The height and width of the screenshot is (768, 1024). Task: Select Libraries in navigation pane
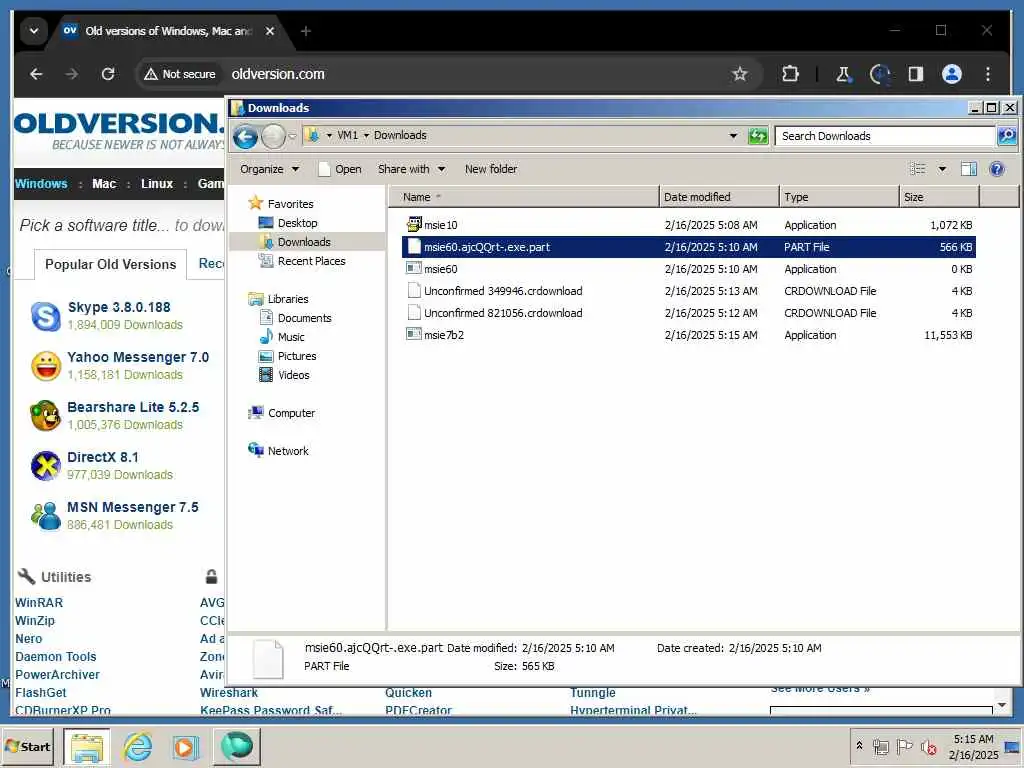point(287,299)
